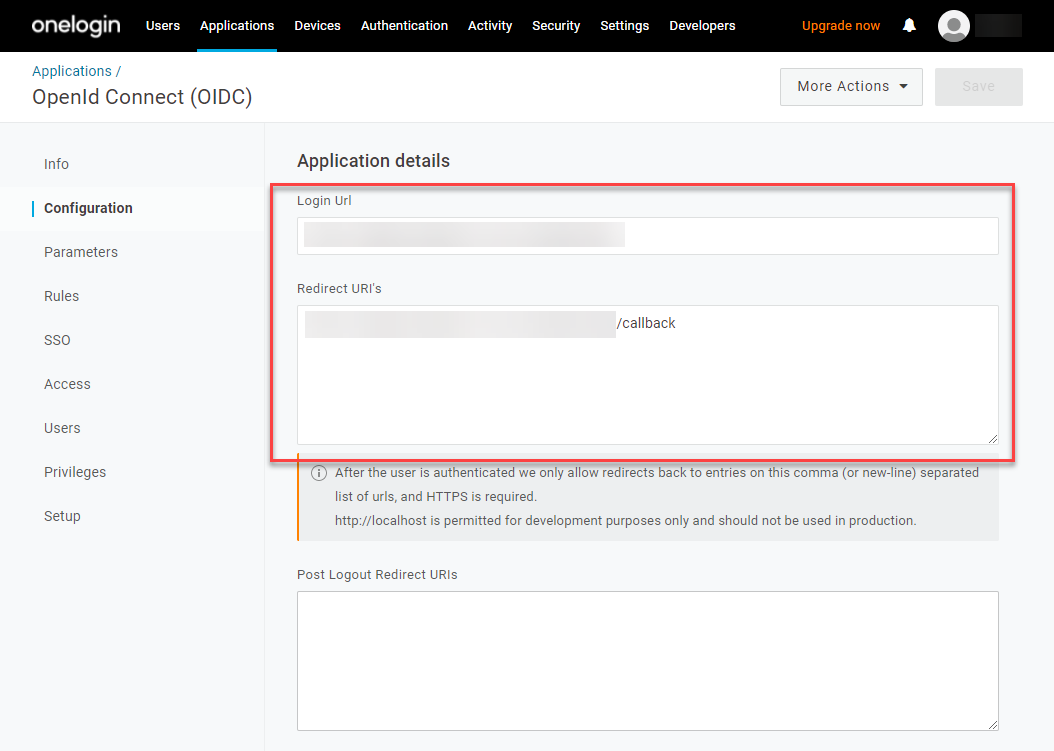Select the Configuration sidebar tab
The height and width of the screenshot is (751, 1054).
point(88,208)
